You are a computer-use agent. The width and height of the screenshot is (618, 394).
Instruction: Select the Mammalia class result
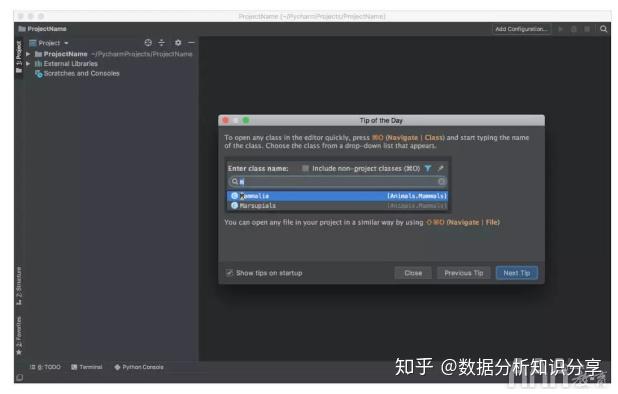pyautogui.click(x=337, y=196)
